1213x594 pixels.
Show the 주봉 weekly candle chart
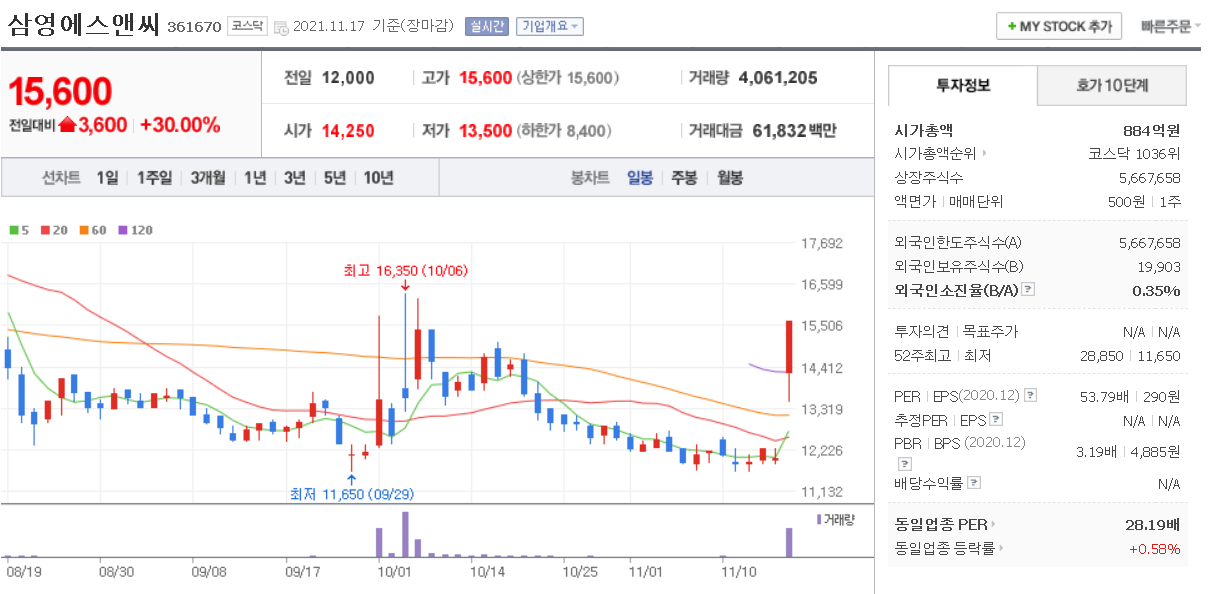click(x=684, y=178)
